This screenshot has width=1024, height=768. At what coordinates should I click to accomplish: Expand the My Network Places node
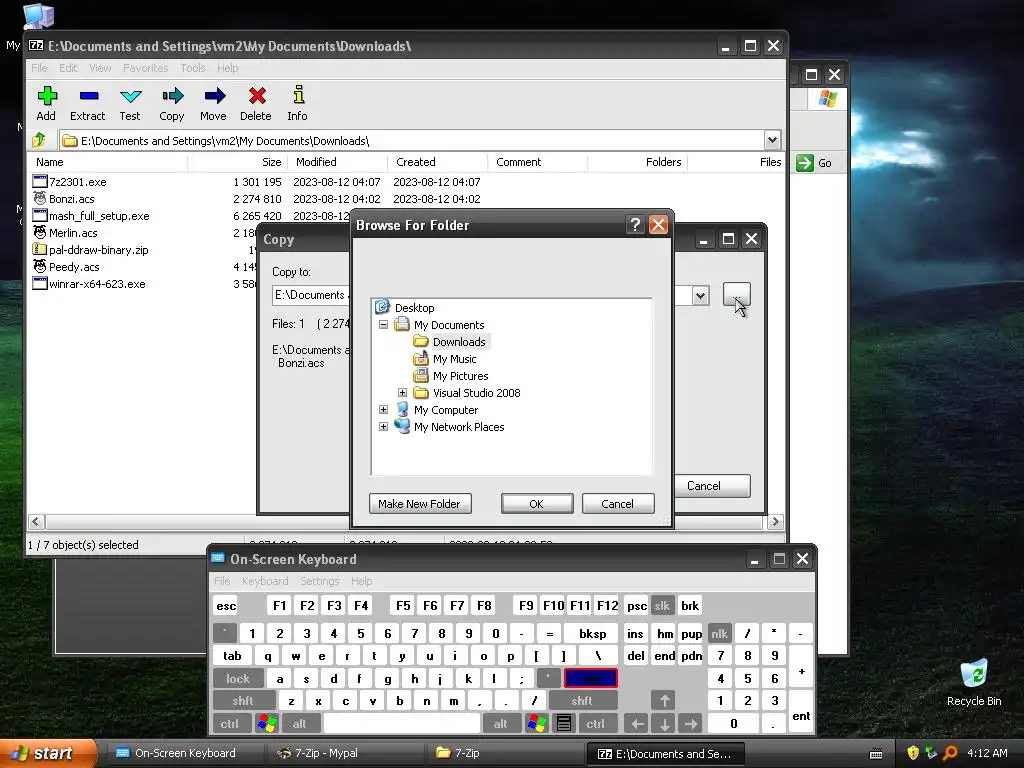(383, 426)
